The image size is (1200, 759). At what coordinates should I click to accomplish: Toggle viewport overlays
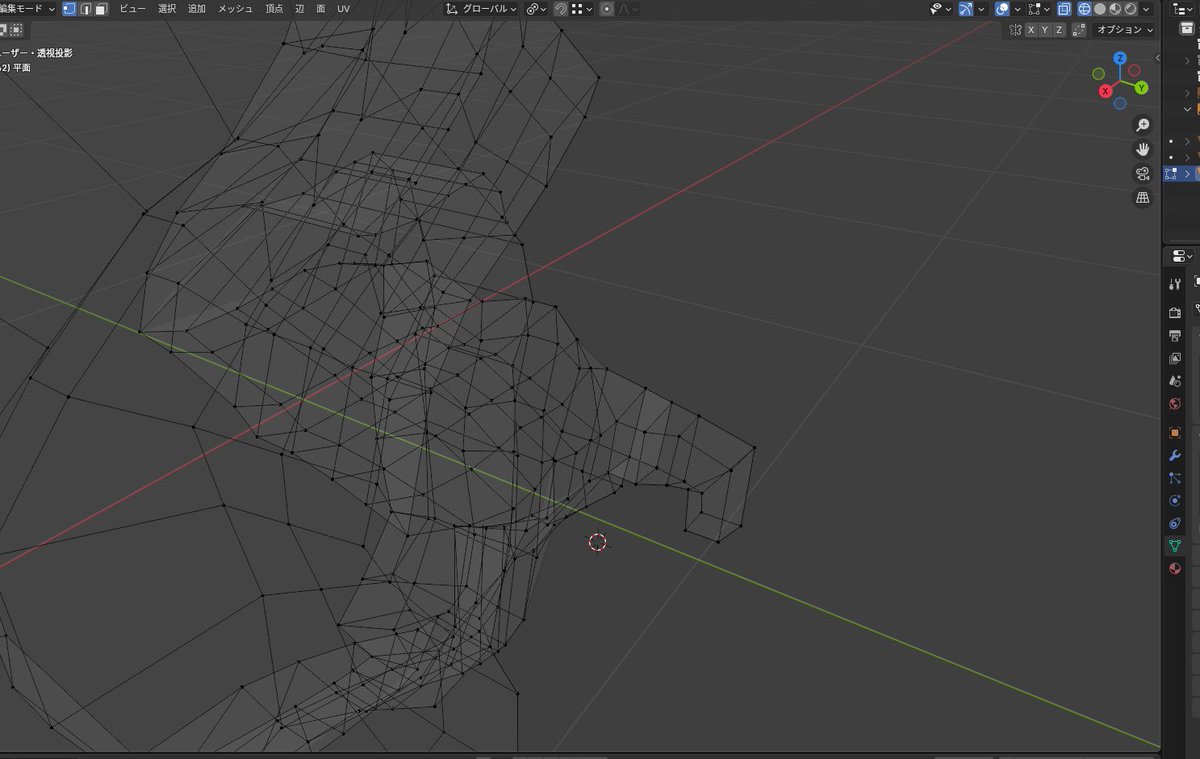[x=1002, y=9]
